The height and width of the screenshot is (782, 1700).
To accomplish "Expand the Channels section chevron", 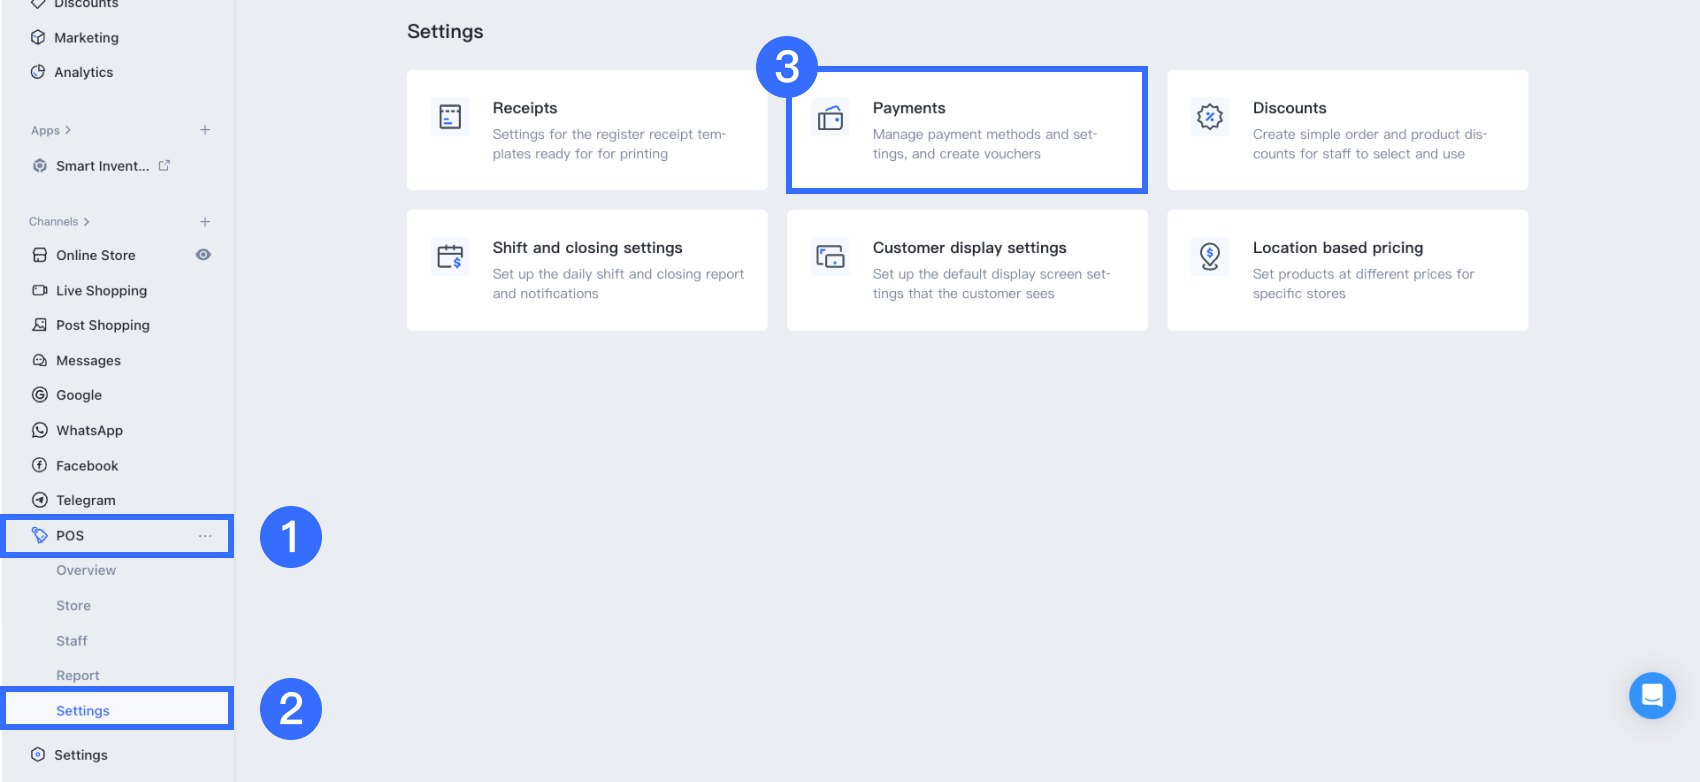I will point(87,222).
